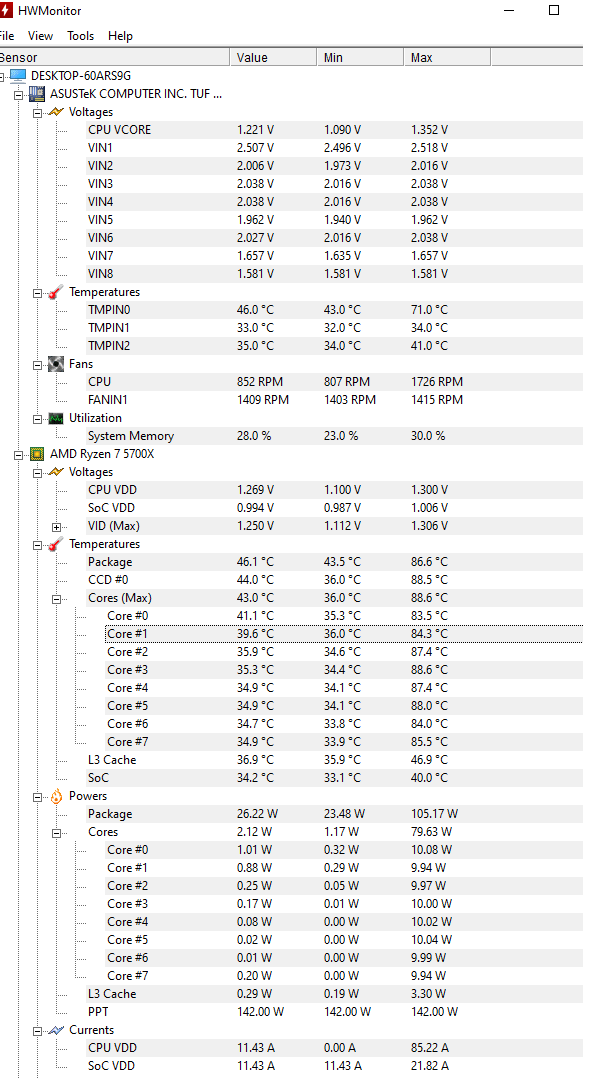Open the Help menu
592x1078 pixels.
point(120,36)
